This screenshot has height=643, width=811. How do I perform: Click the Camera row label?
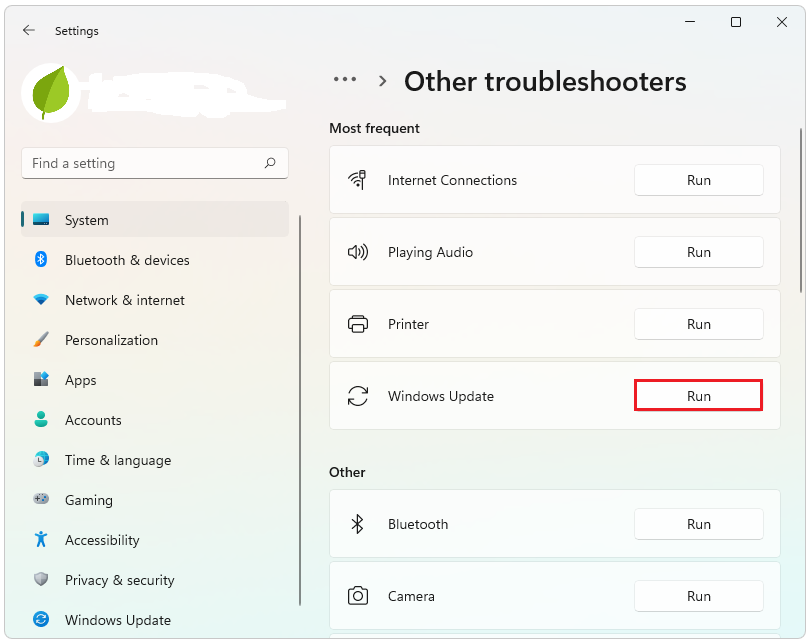[x=411, y=596]
